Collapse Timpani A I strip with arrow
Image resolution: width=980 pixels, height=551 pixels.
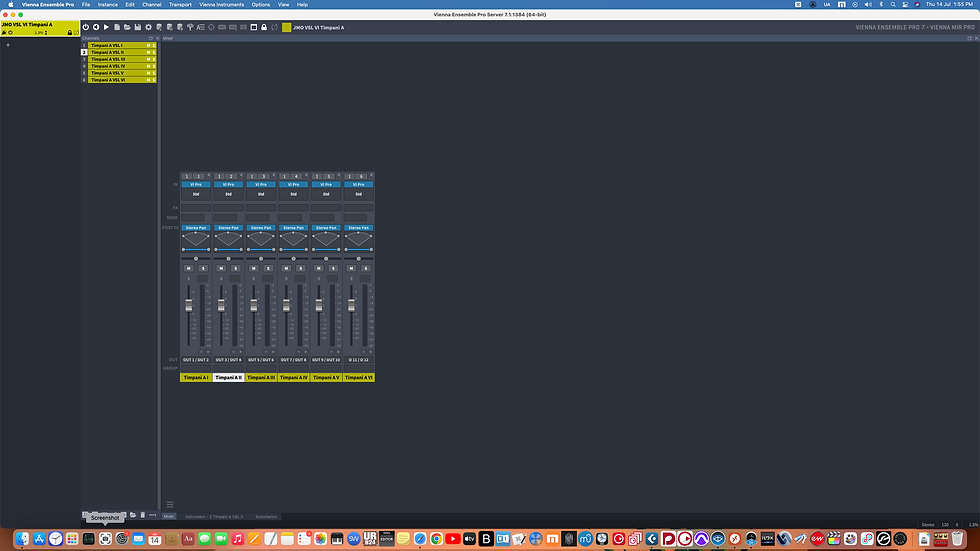click(x=209, y=175)
